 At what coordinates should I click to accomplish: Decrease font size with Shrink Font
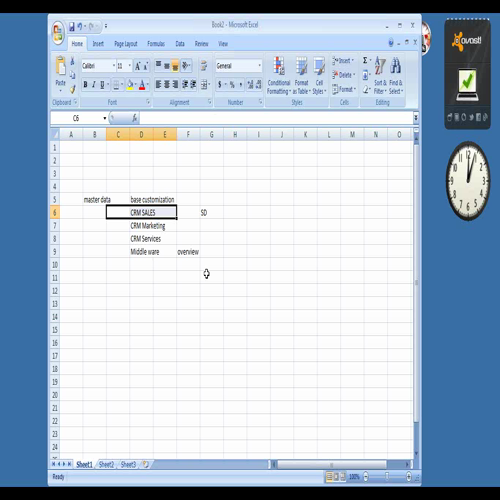[x=146, y=66]
